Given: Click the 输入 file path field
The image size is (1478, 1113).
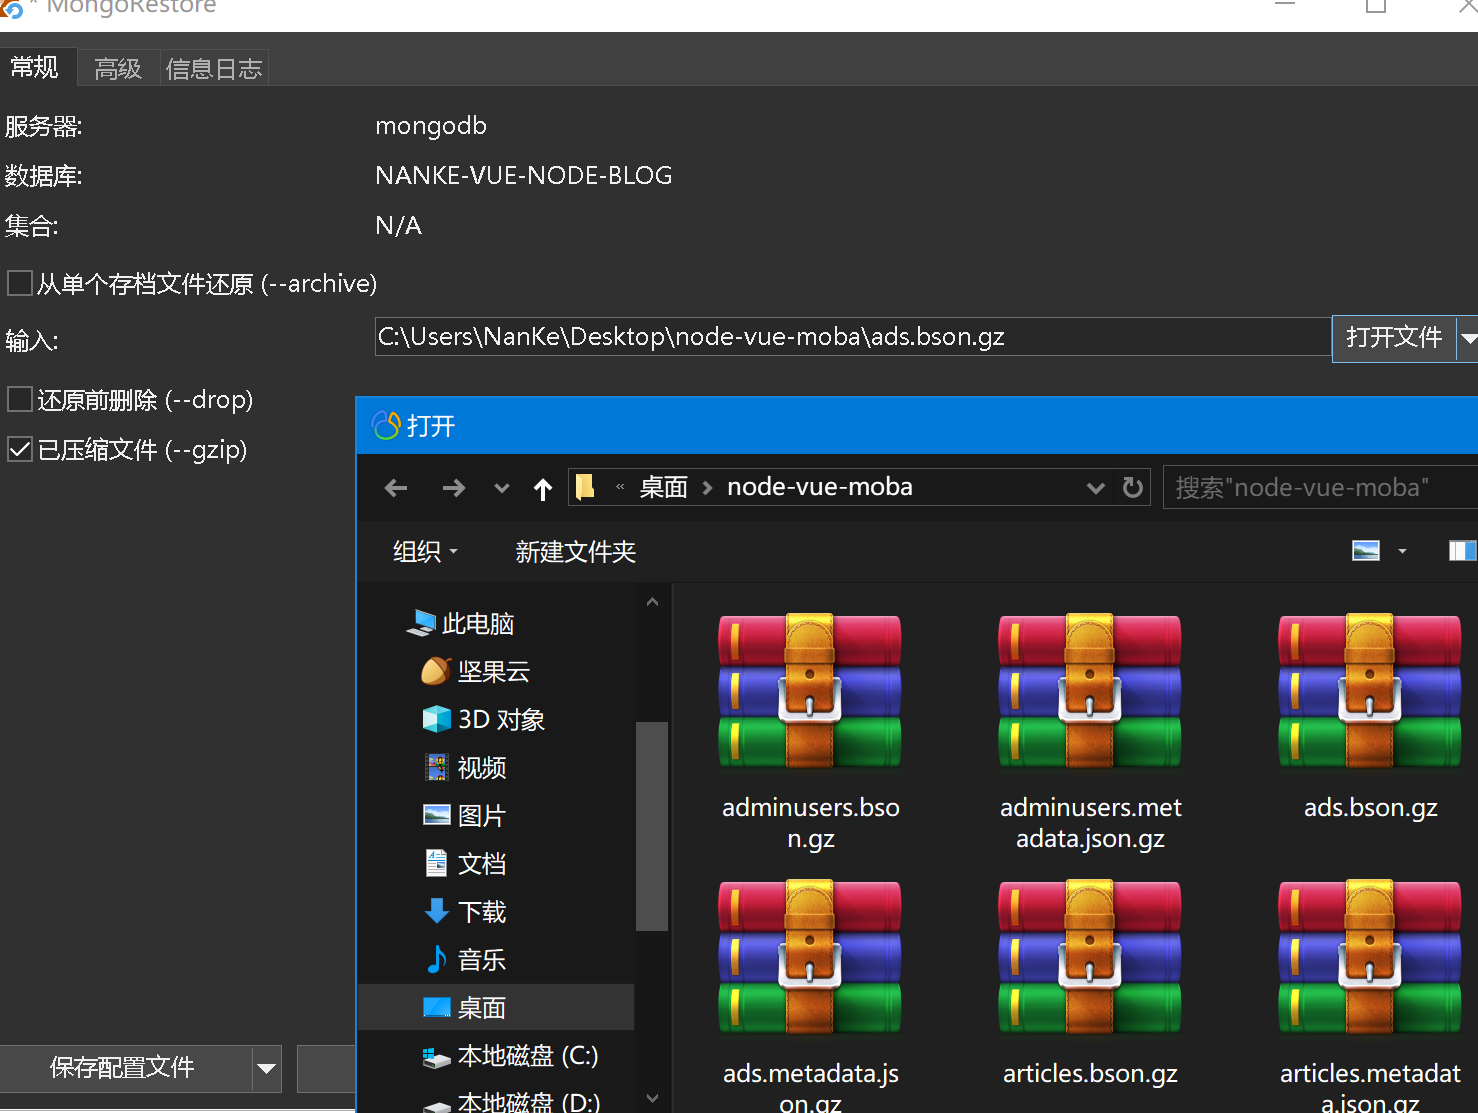Looking at the screenshot, I should [852, 337].
